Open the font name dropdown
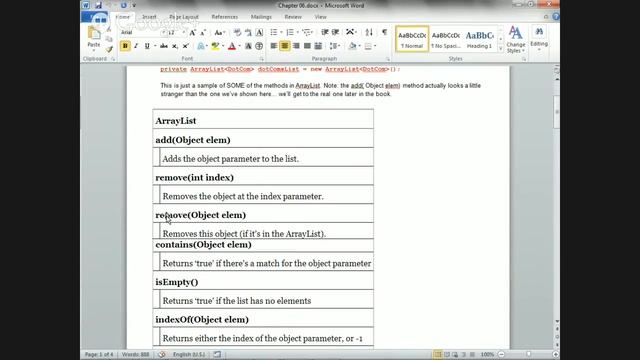The image size is (640, 360). point(163,32)
